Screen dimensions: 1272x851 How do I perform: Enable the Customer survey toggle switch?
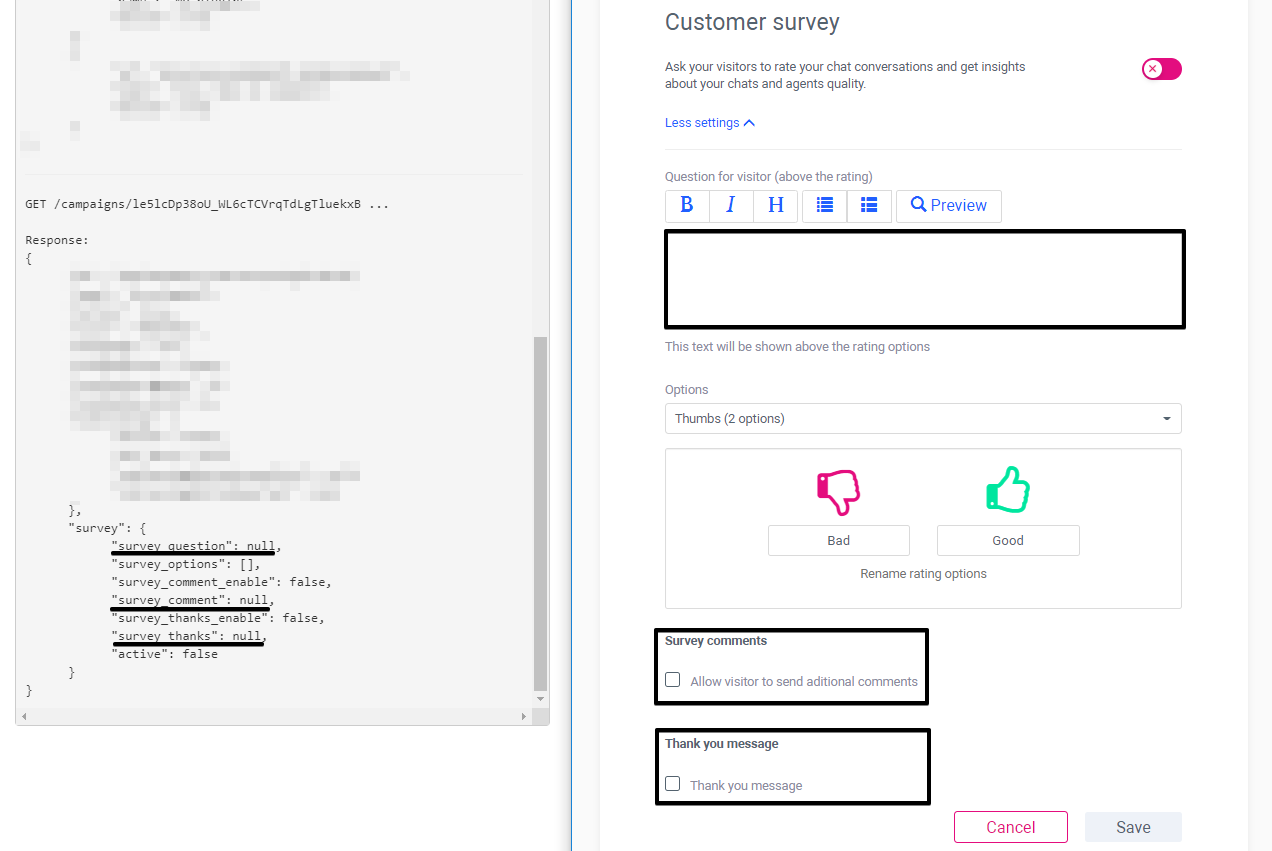1161,69
